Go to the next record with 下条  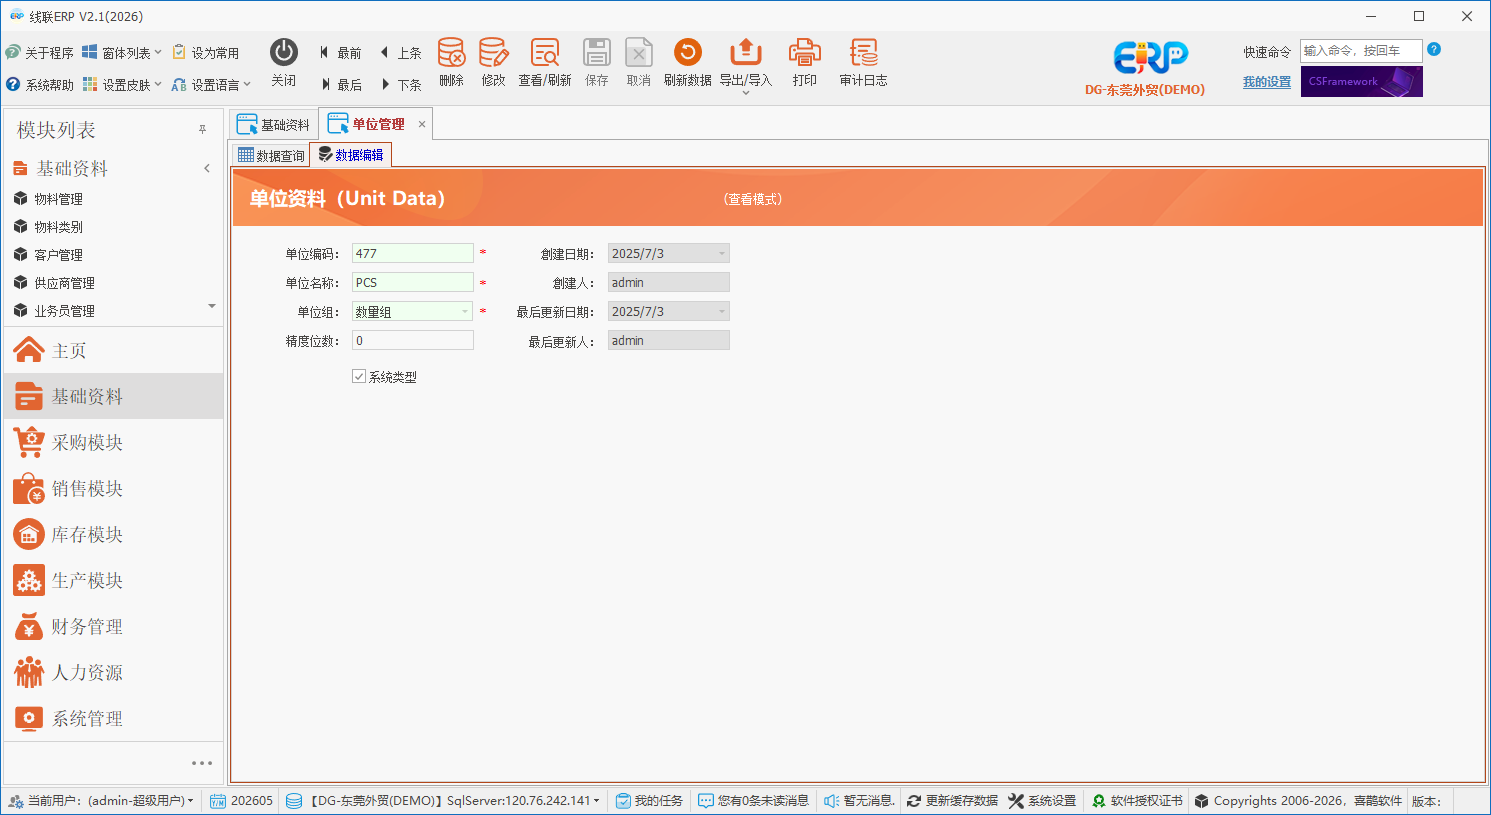[x=401, y=85]
